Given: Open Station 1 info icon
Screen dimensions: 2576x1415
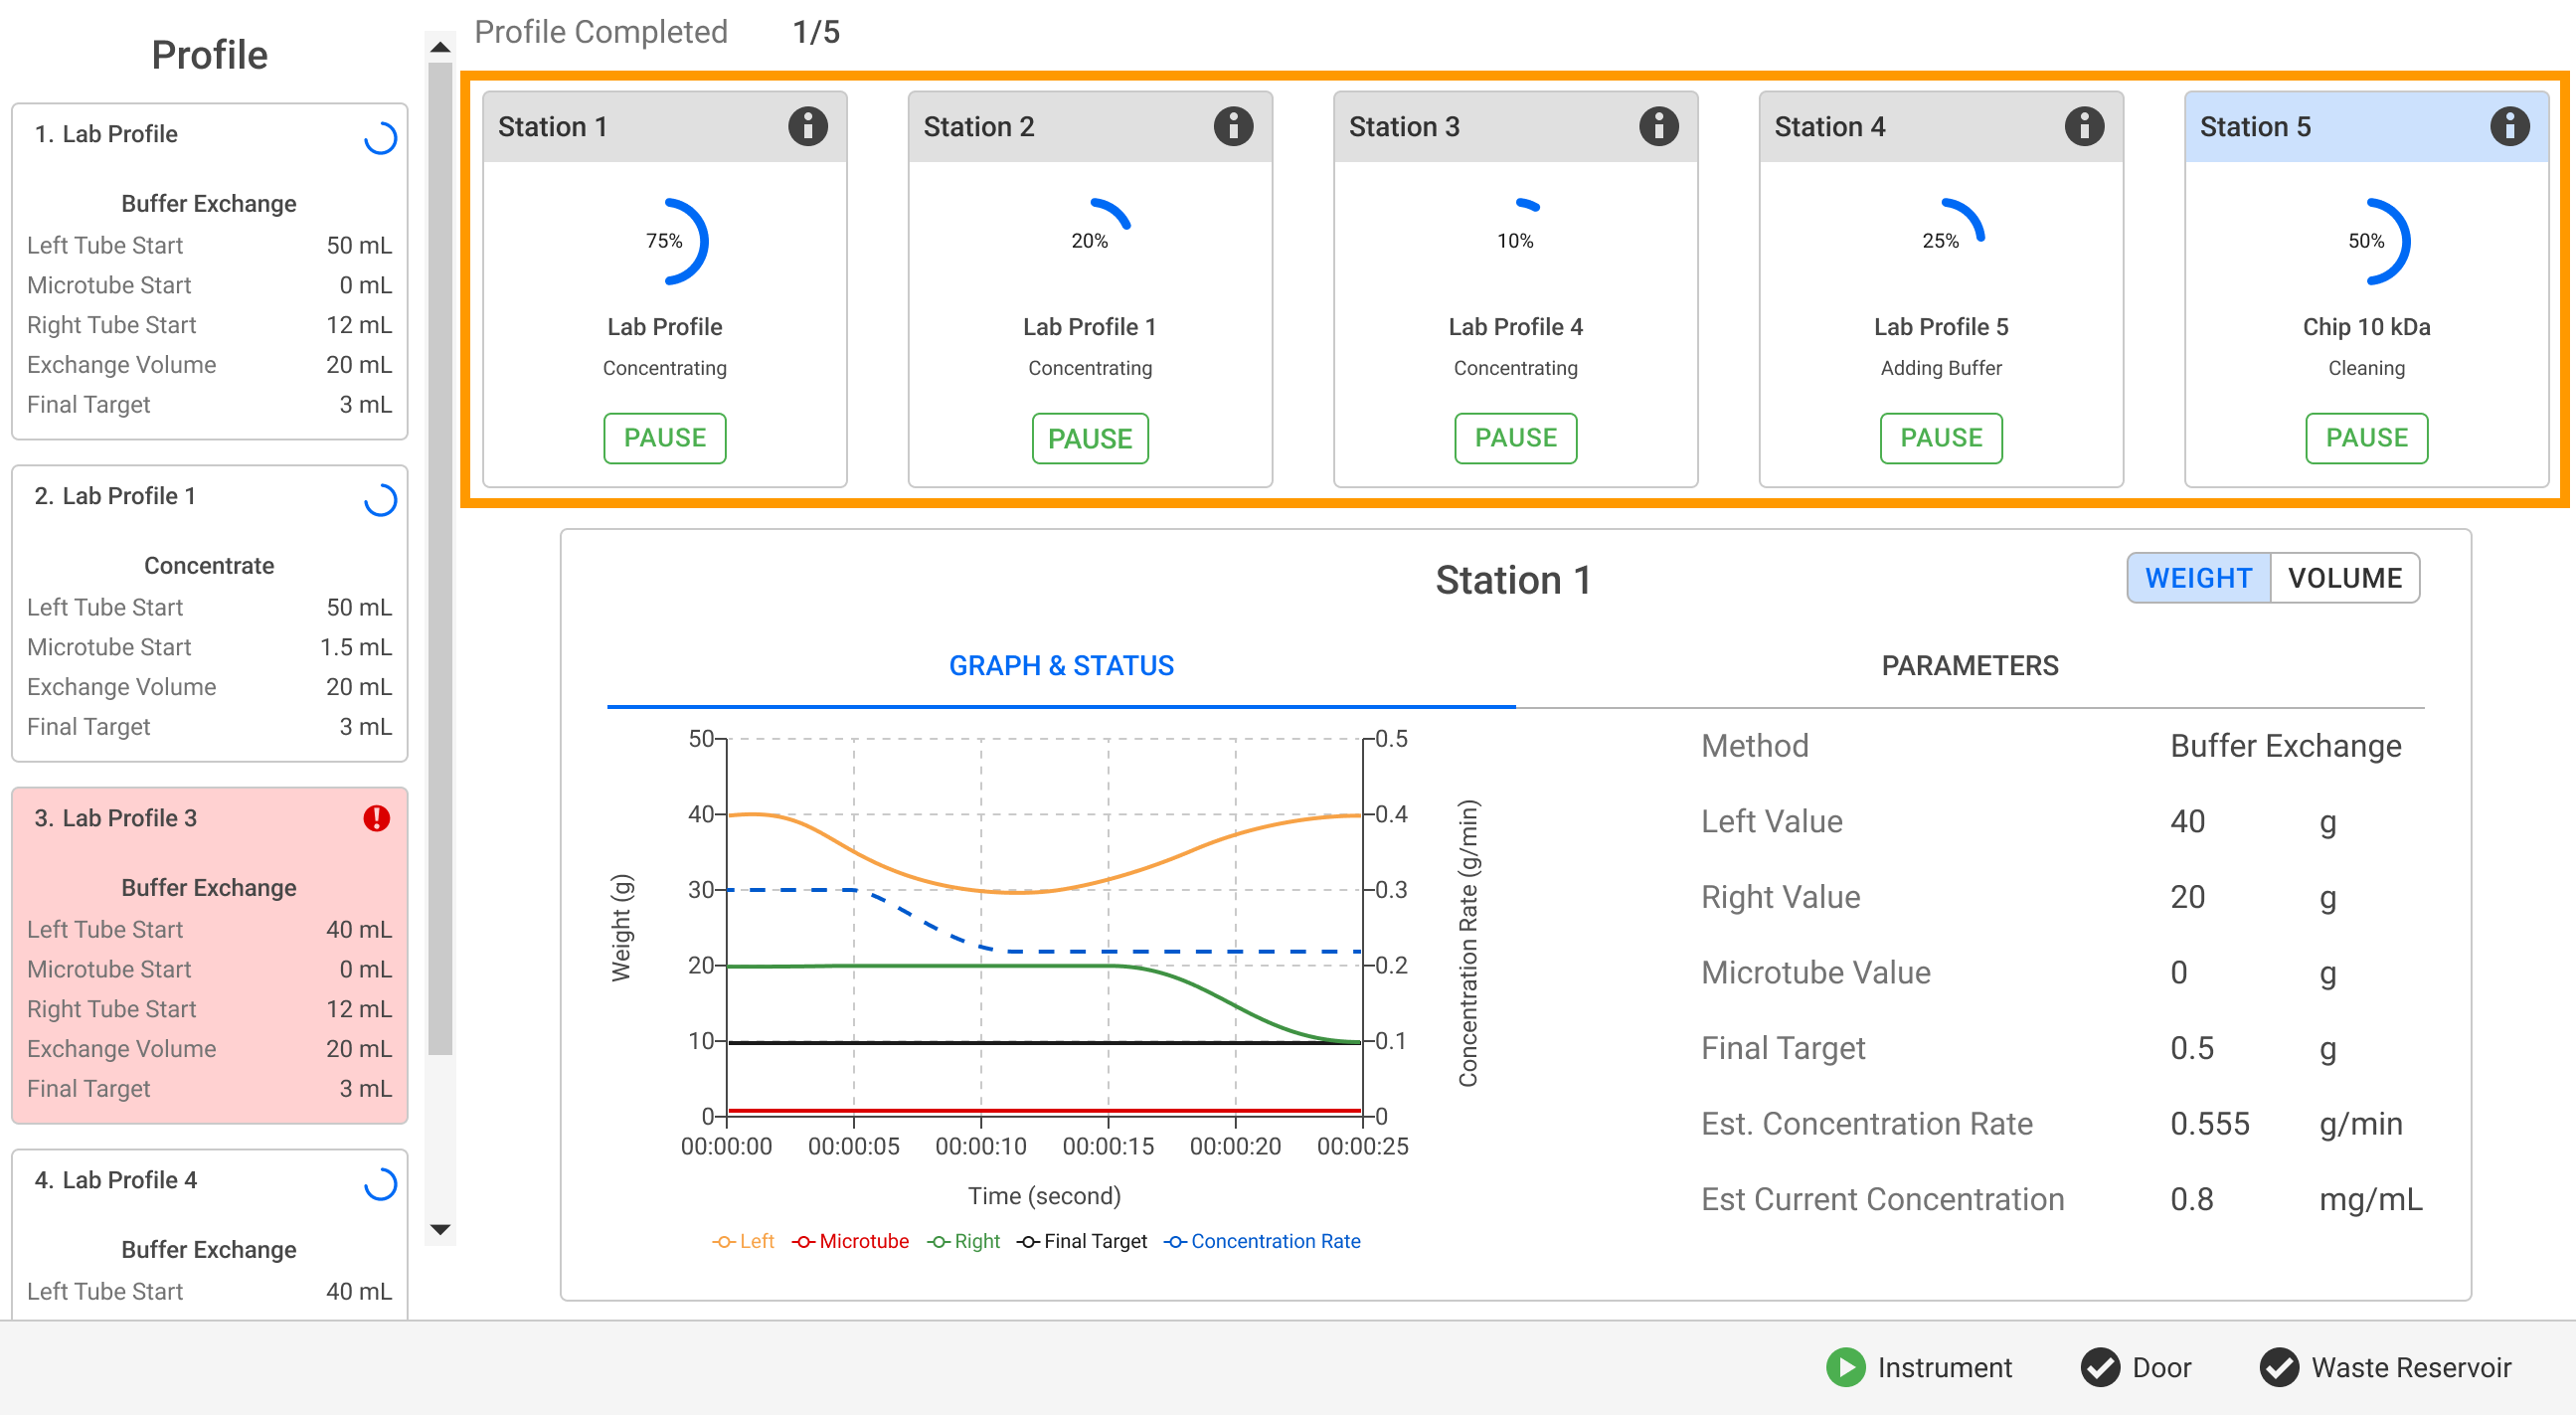Looking at the screenshot, I should 807,127.
